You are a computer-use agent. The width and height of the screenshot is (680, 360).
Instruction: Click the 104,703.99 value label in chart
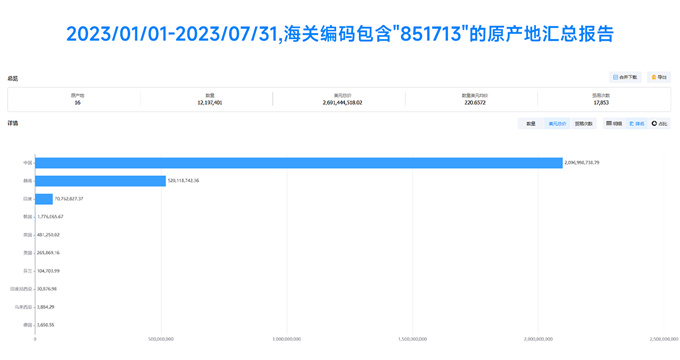point(48,271)
